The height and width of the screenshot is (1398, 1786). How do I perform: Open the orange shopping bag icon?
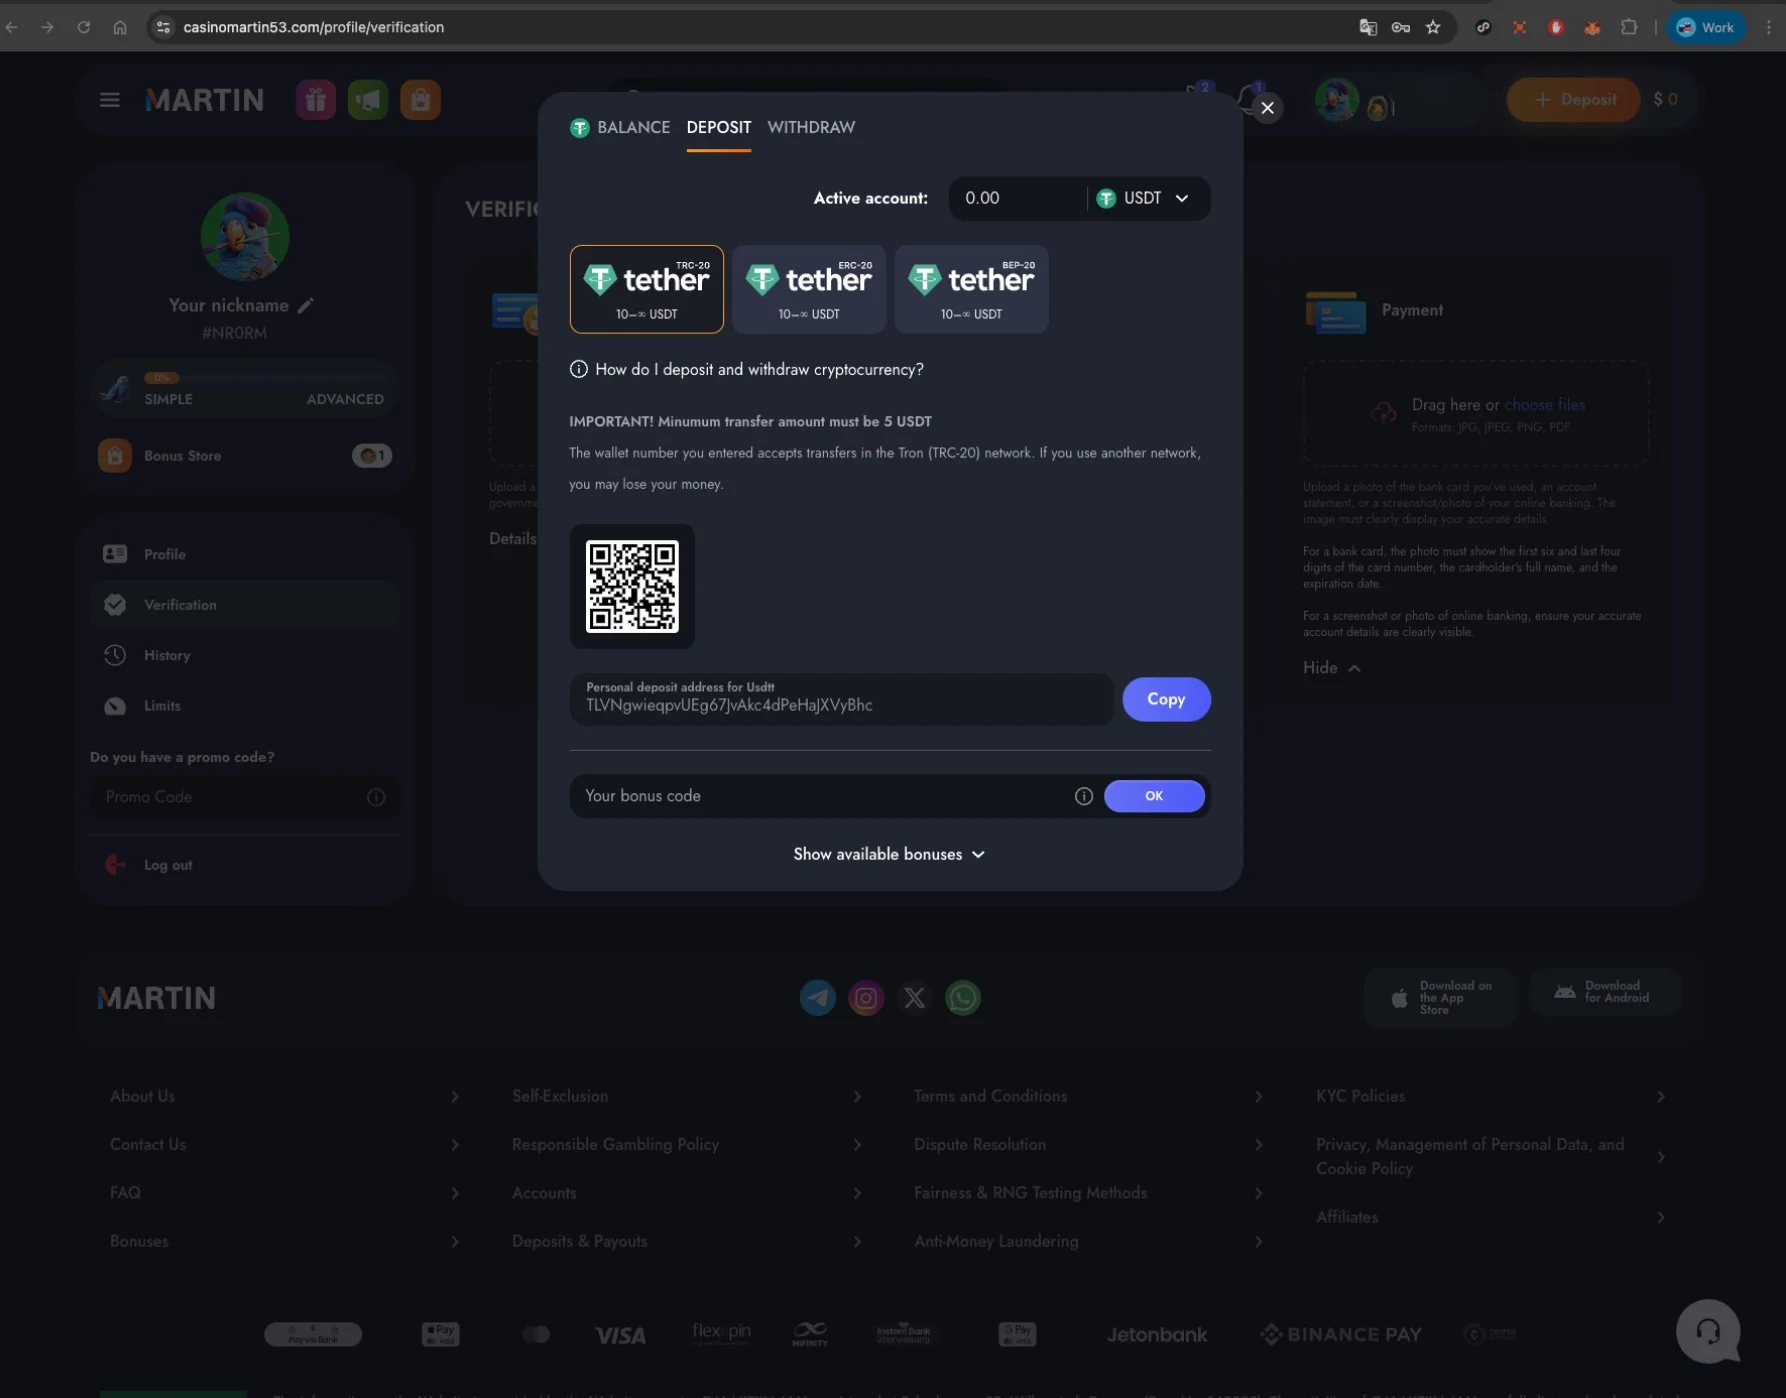pyautogui.click(x=420, y=100)
